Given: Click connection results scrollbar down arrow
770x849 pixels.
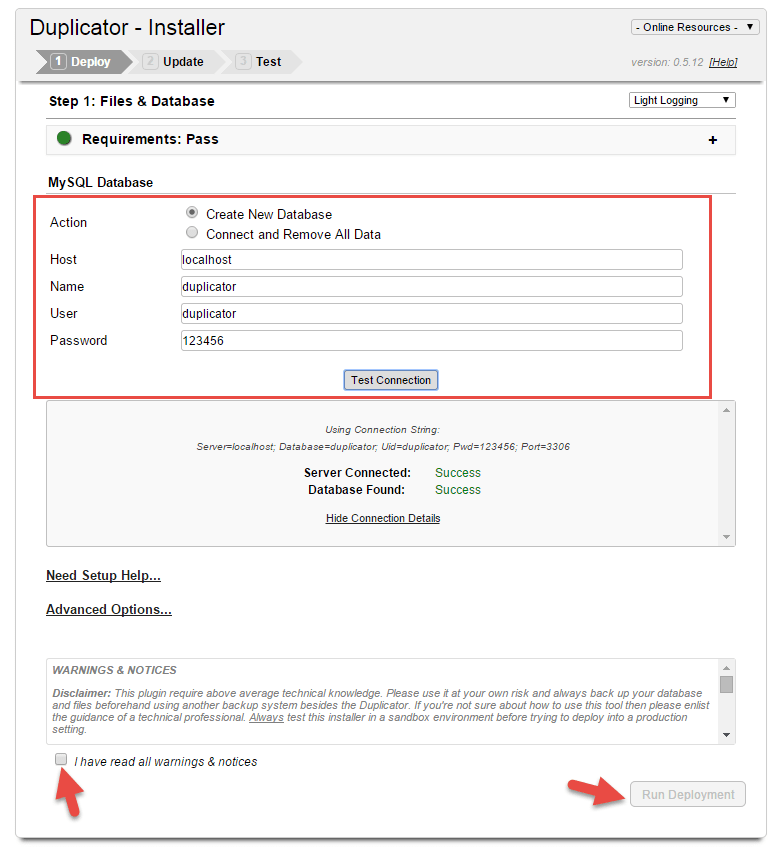Looking at the screenshot, I should 726,537.
